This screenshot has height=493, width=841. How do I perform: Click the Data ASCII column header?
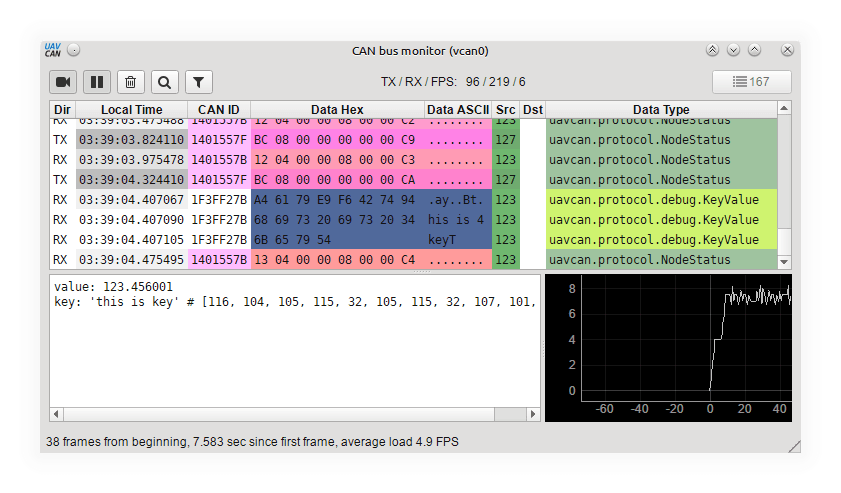(x=458, y=109)
